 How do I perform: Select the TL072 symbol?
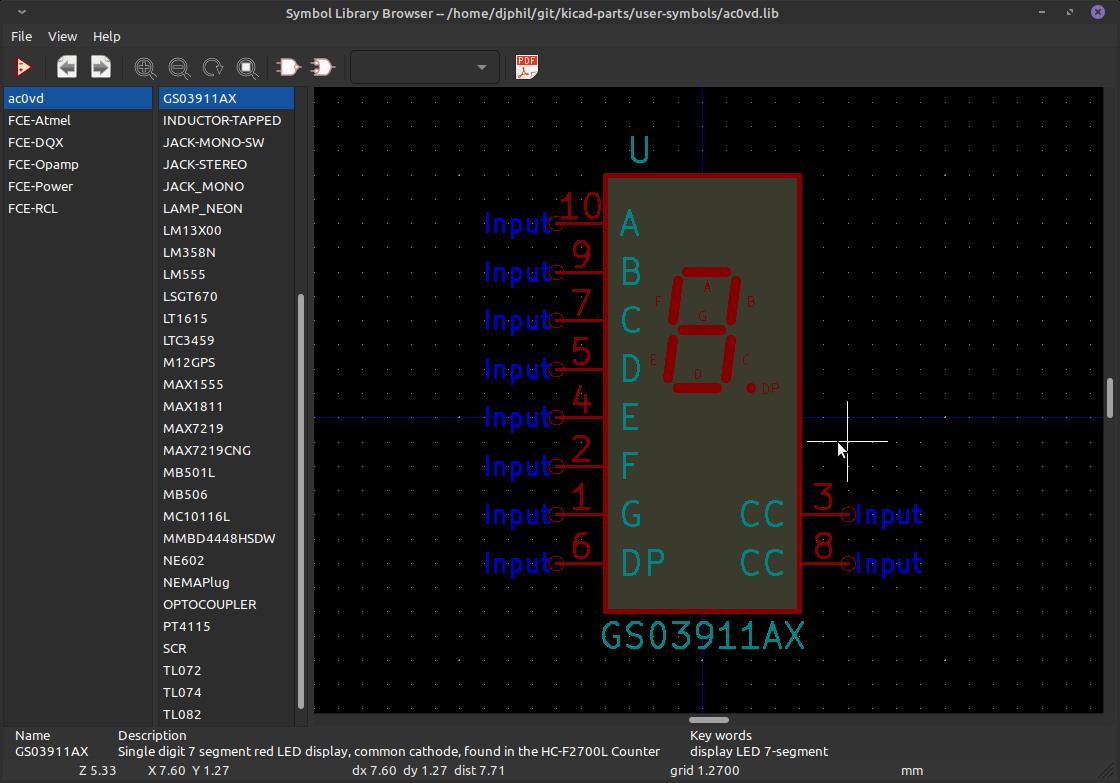point(226,671)
